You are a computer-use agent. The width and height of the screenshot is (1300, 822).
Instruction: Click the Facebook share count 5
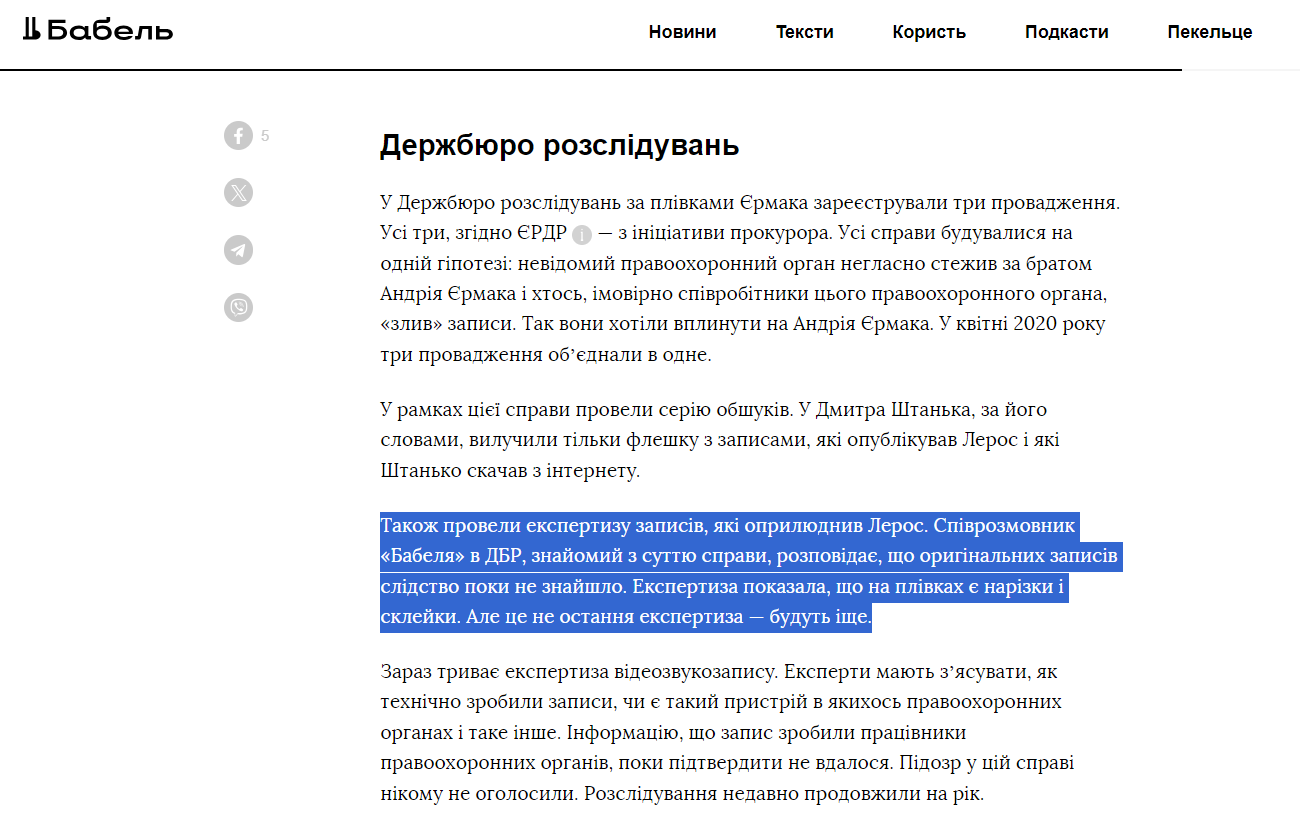pyautogui.click(x=265, y=136)
